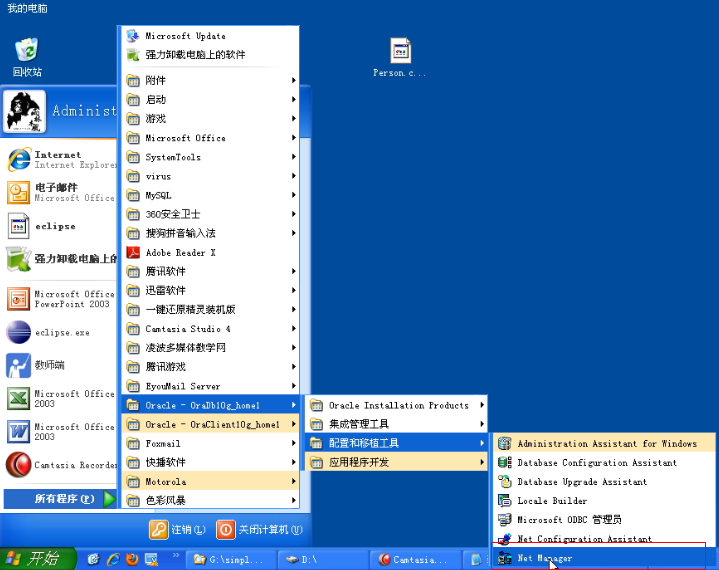Image resolution: width=719 pixels, height=570 pixels.
Task: Launch Database Upgrade Assistant
Action: coord(603,481)
